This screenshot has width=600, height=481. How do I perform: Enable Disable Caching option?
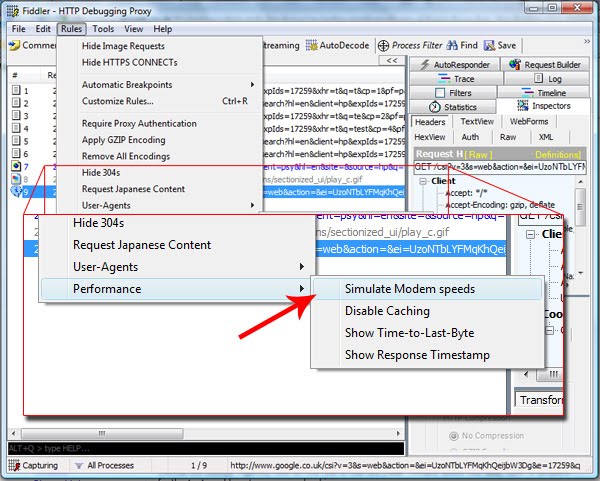pyautogui.click(x=427, y=311)
